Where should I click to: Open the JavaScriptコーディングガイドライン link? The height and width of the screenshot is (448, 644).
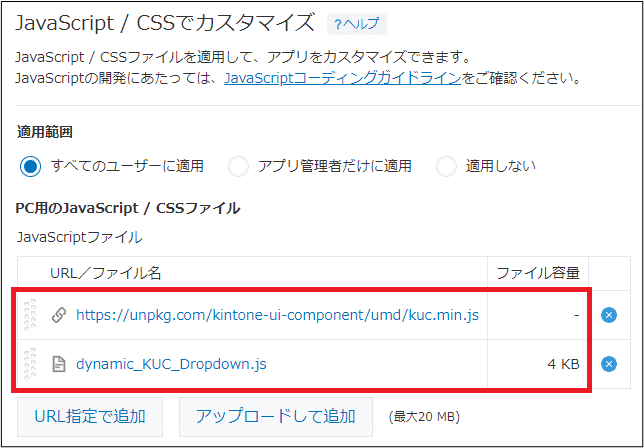click(x=343, y=78)
